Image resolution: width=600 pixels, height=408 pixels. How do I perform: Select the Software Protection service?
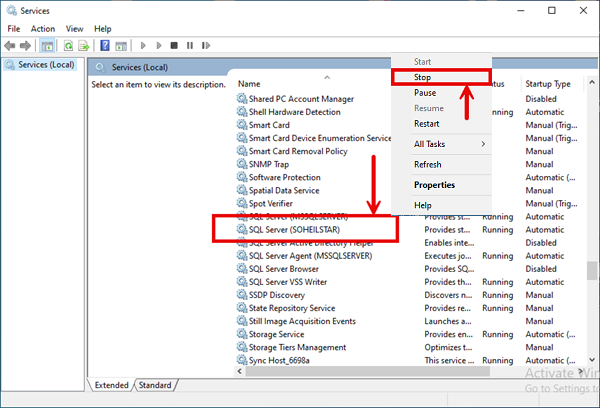(285, 177)
